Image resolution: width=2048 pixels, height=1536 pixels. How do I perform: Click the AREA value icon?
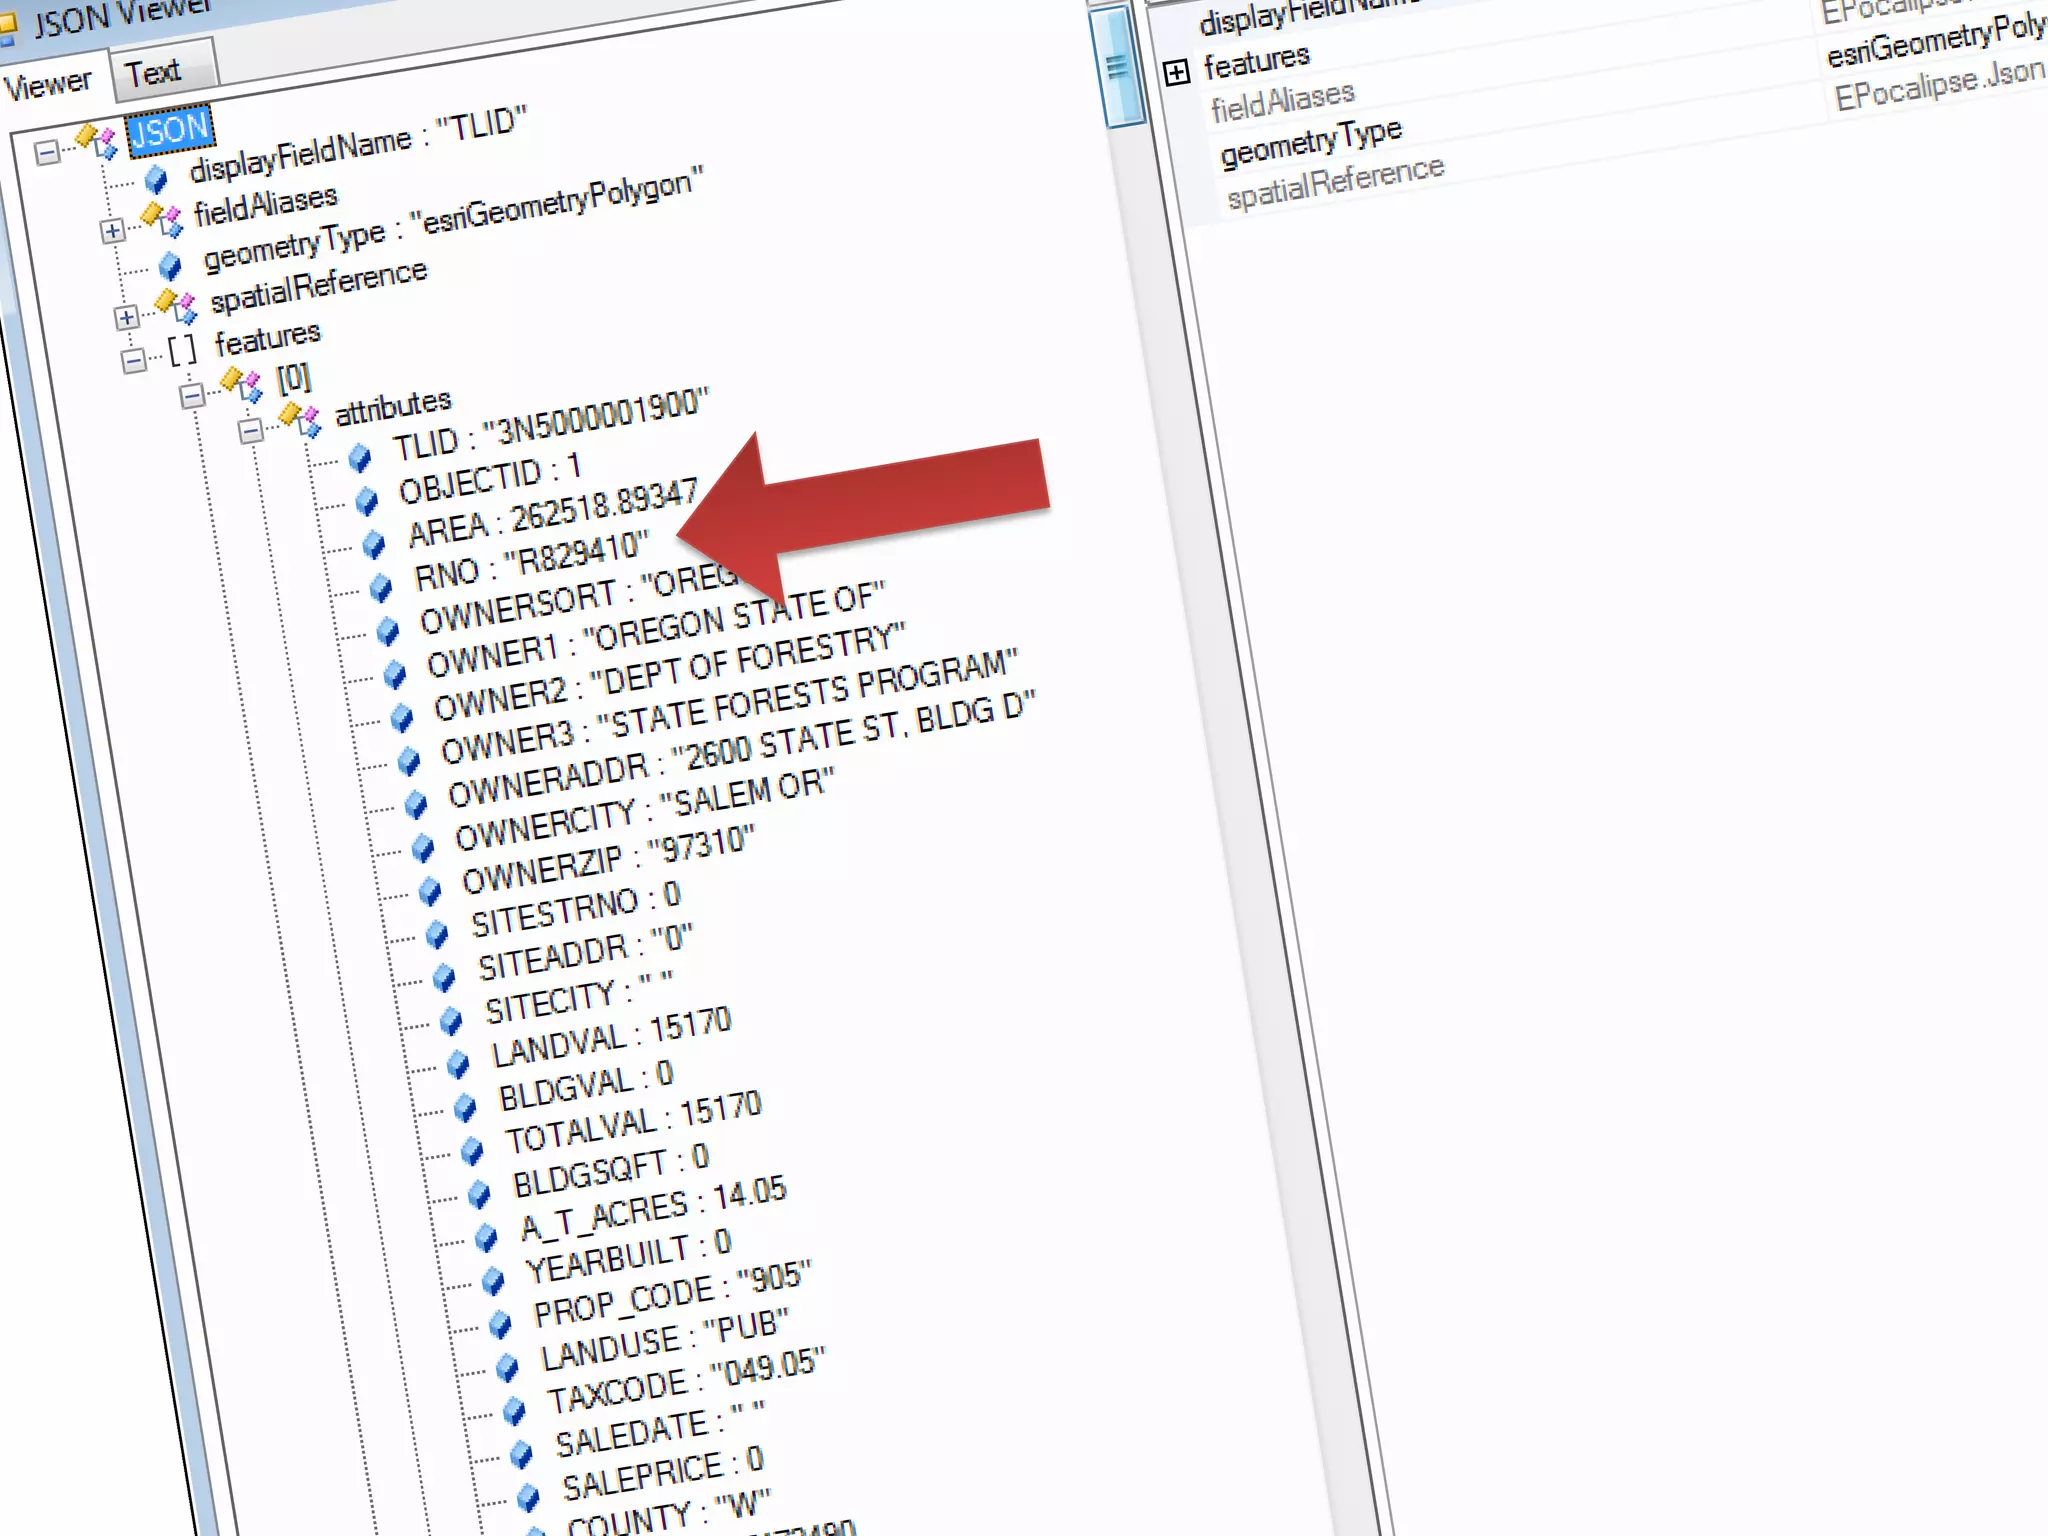point(374,544)
